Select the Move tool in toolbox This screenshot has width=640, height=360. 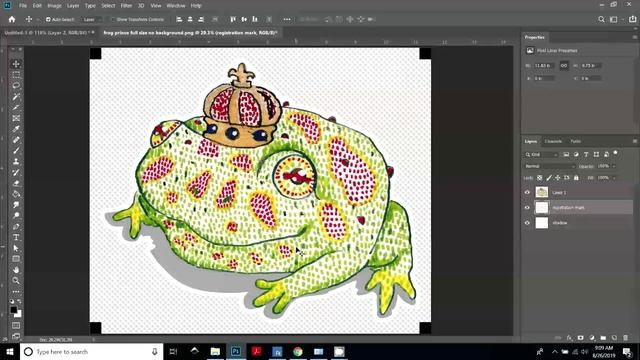(x=16, y=64)
